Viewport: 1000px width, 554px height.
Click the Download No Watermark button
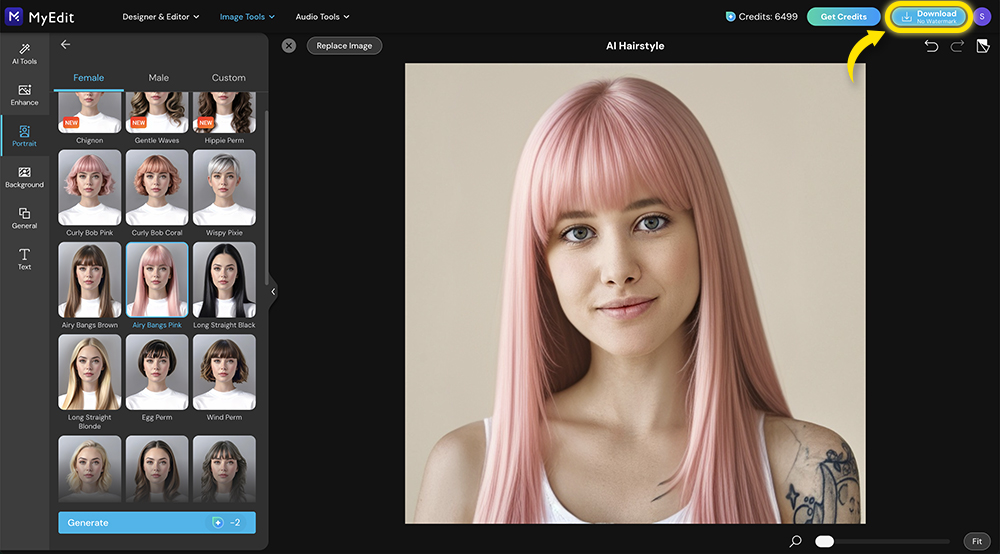point(928,17)
